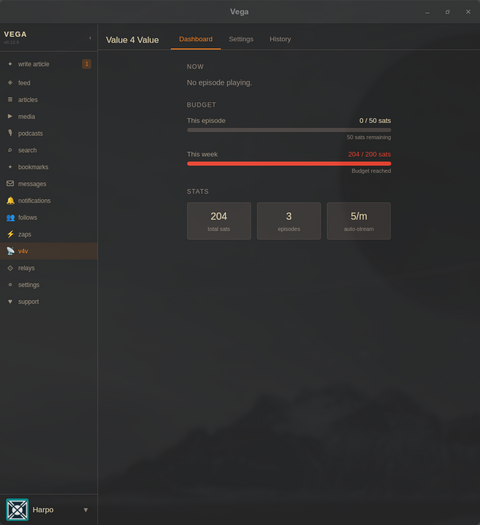Click the bookmarks icon
The image size is (480, 525).
(10, 167)
